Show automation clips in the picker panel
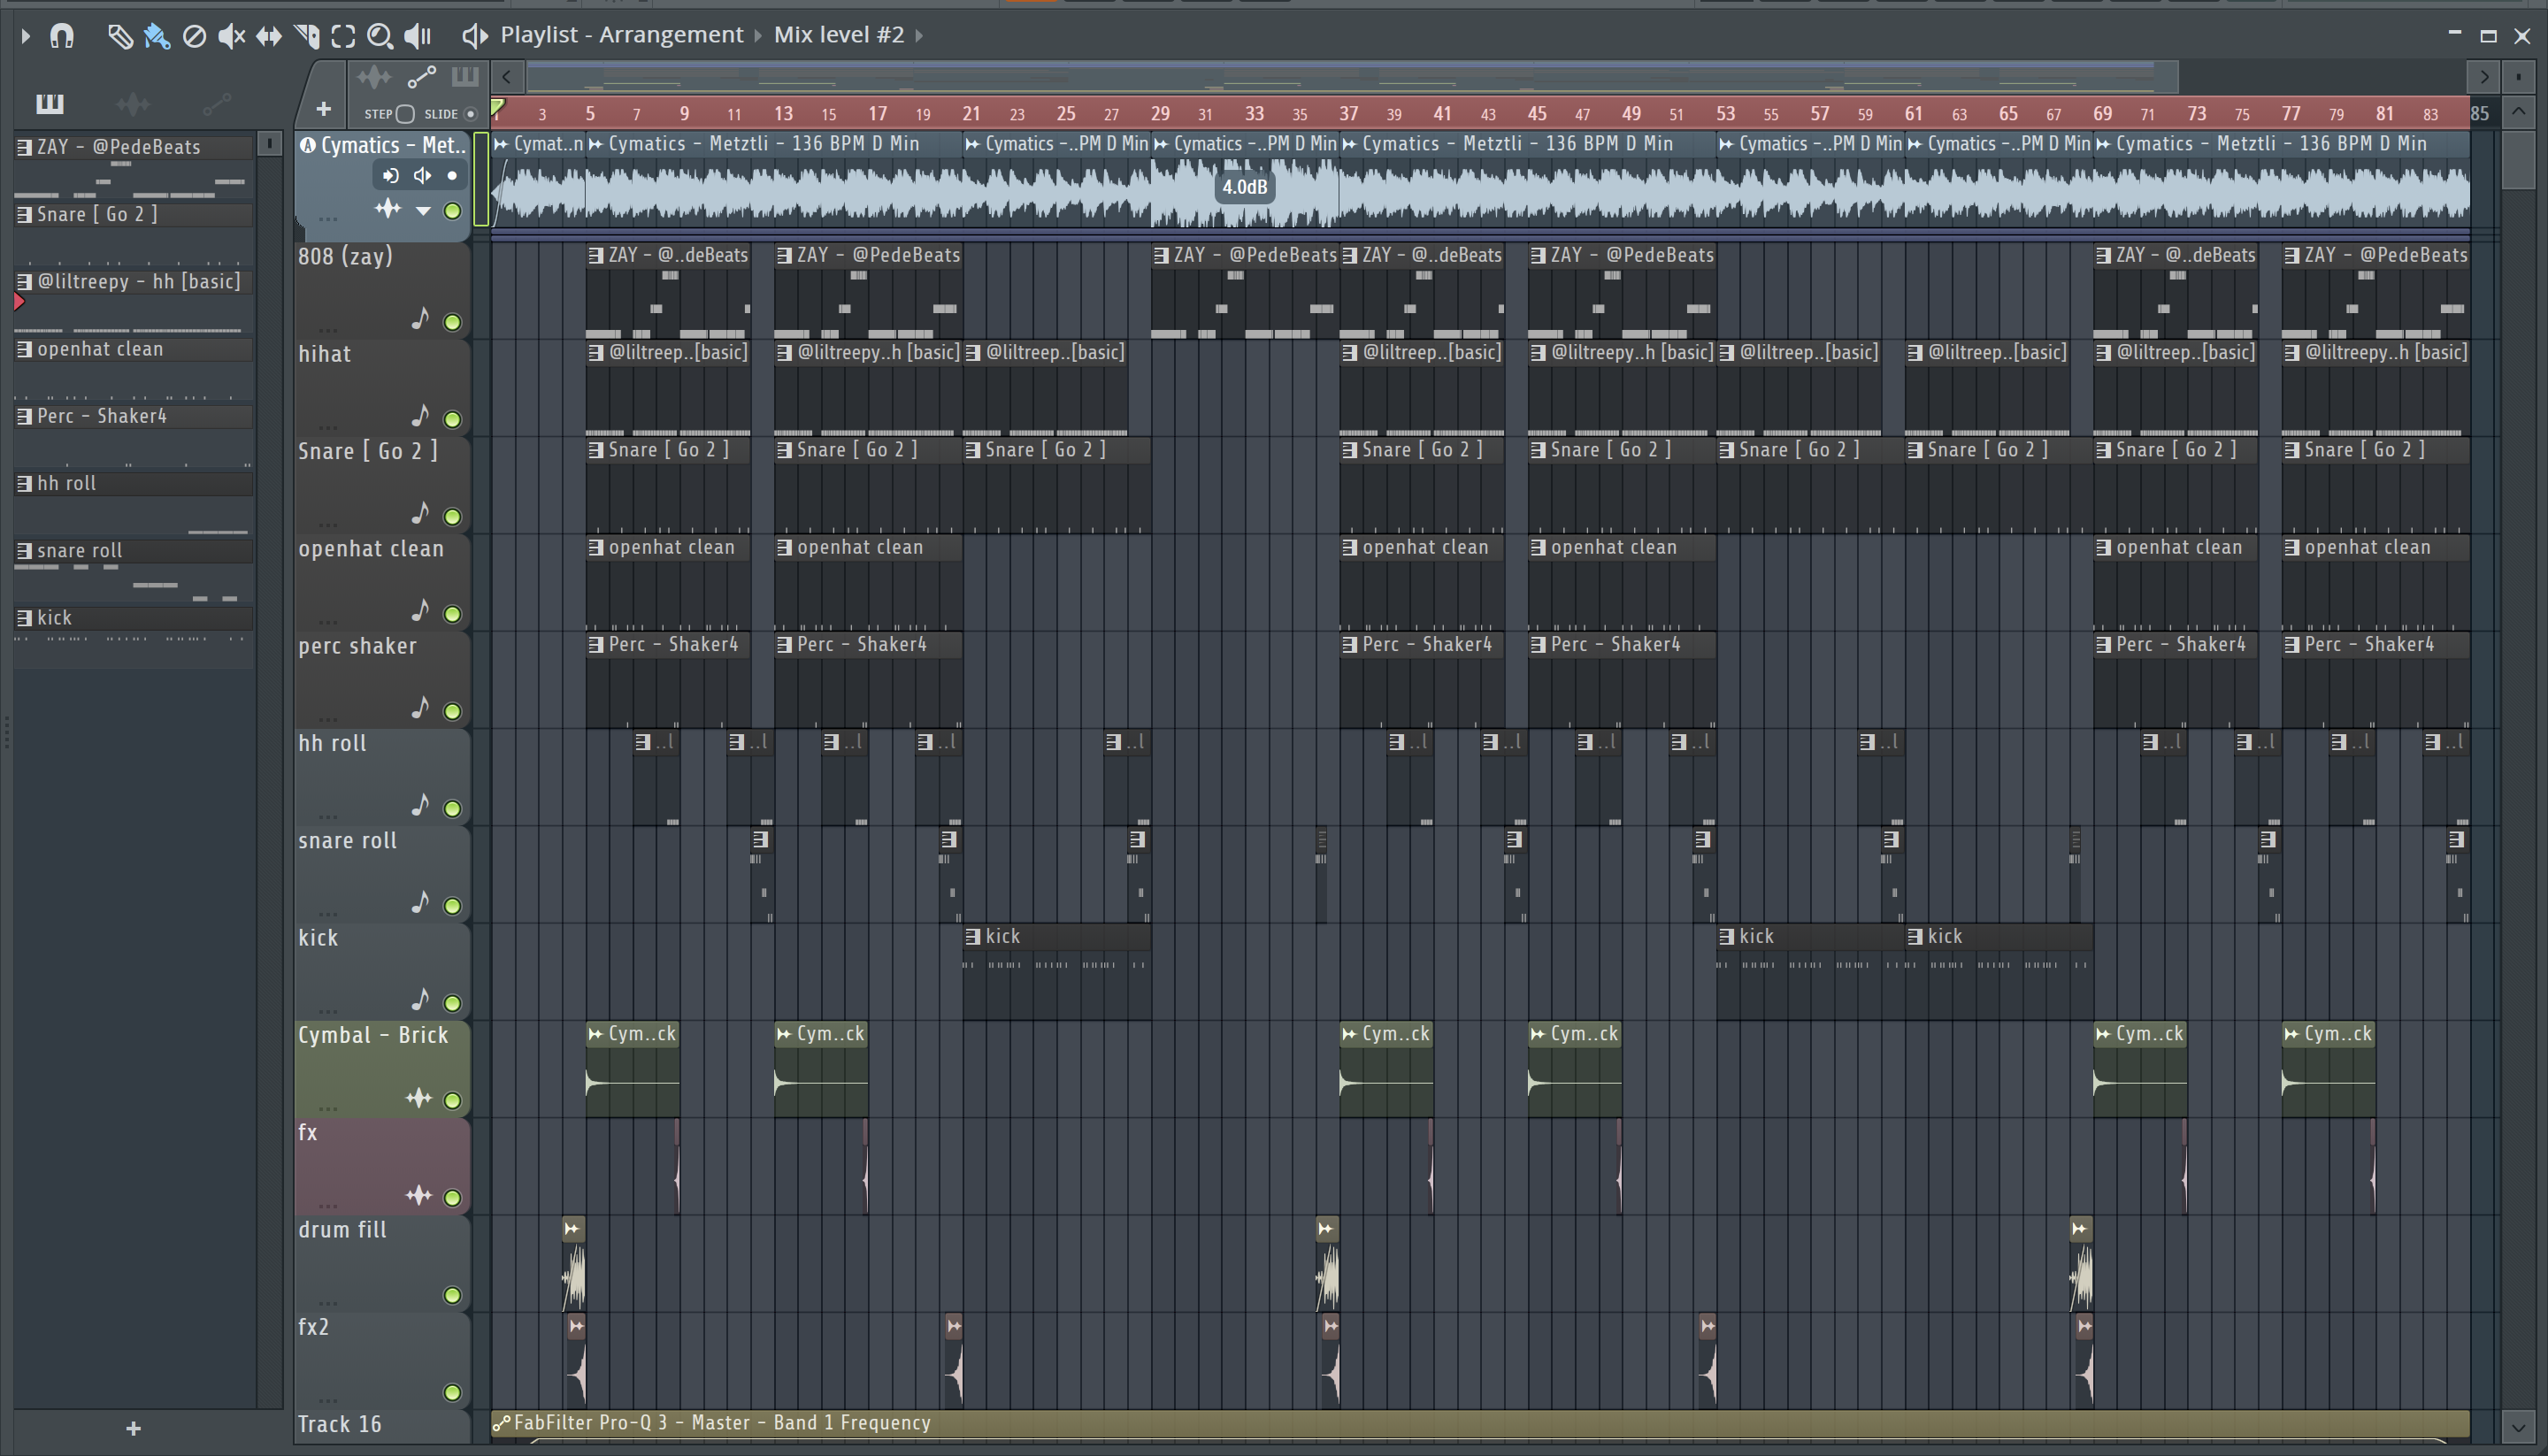Screen dimensions: 2548x1456 (x=216, y=103)
